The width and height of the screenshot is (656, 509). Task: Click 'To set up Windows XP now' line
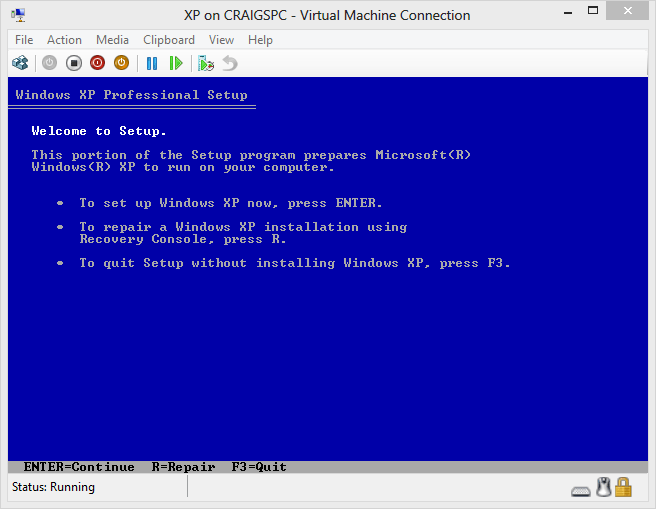point(231,203)
